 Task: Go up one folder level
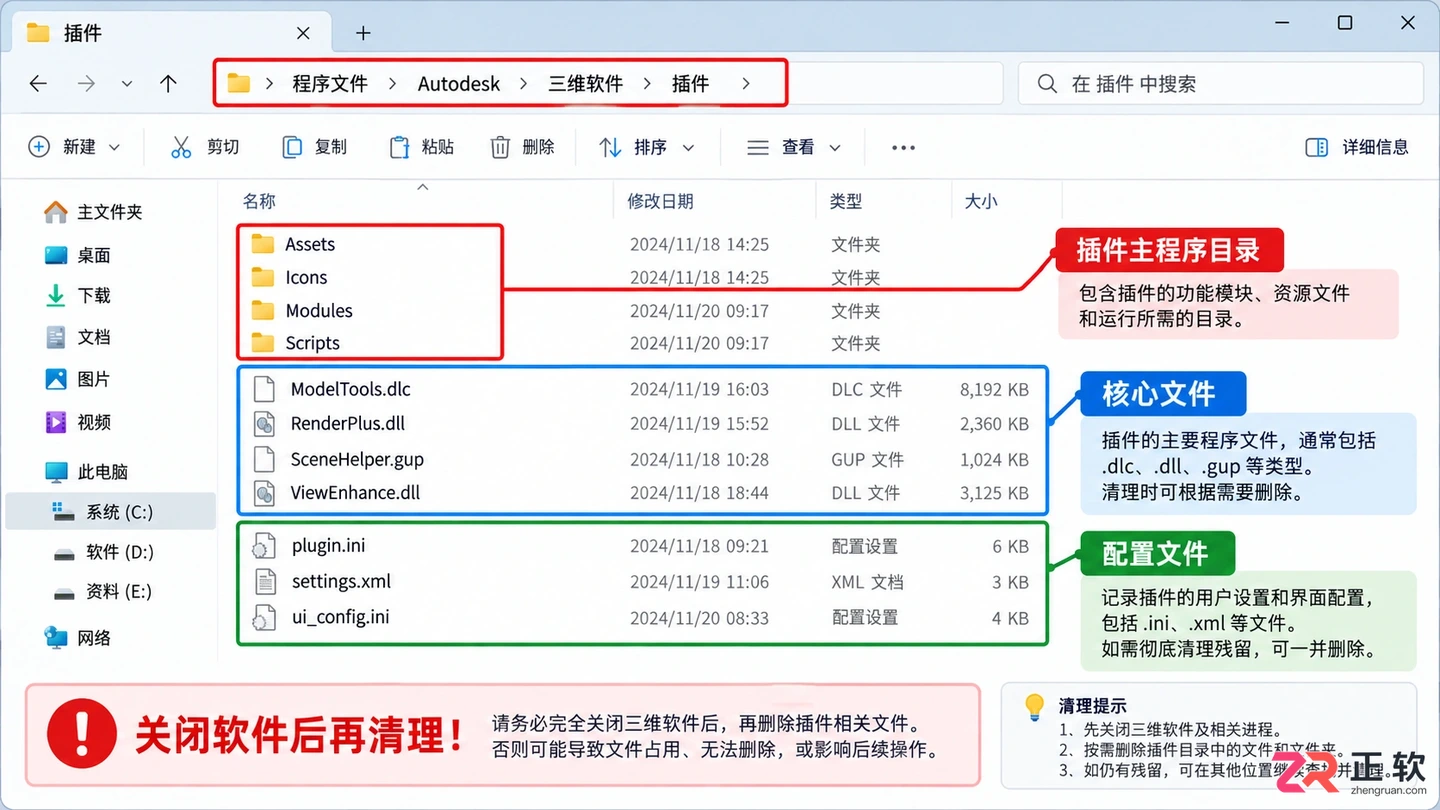pos(168,84)
